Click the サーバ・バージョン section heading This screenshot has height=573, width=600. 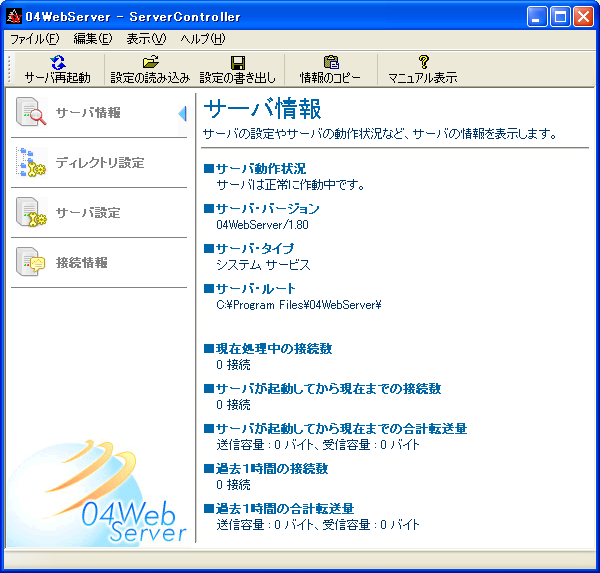tap(262, 209)
